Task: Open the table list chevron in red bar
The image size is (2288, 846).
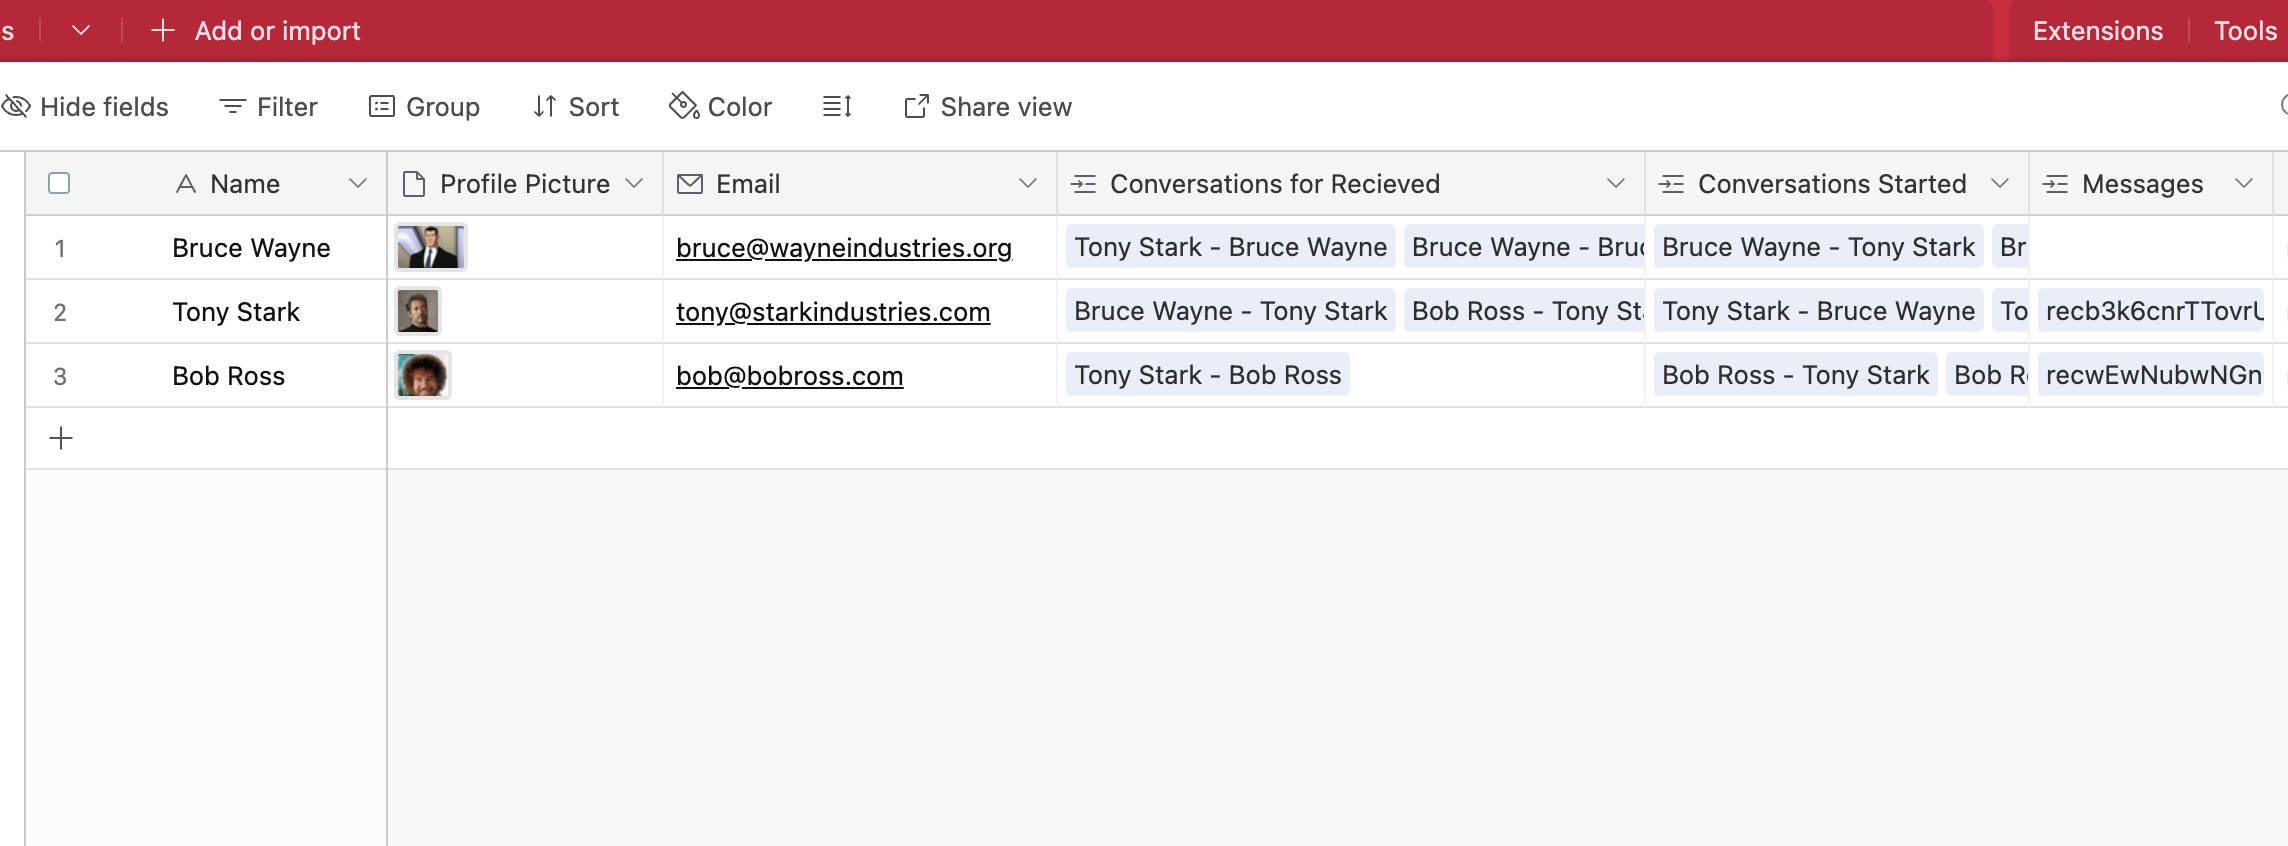Action: [81, 31]
